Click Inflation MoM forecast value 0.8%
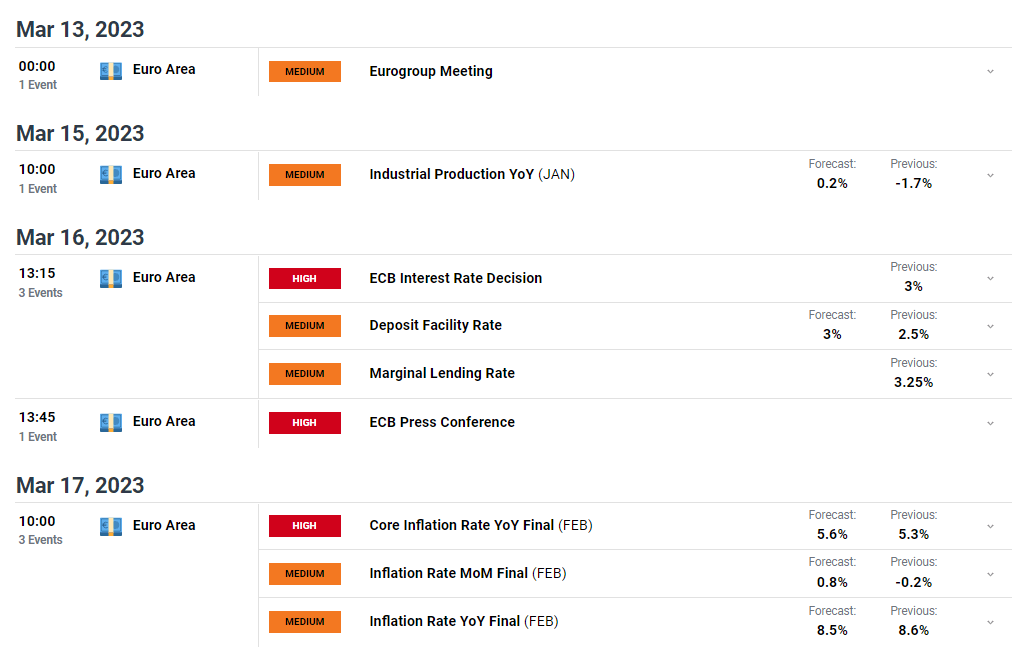The height and width of the screenshot is (654, 1023). click(832, 582)
